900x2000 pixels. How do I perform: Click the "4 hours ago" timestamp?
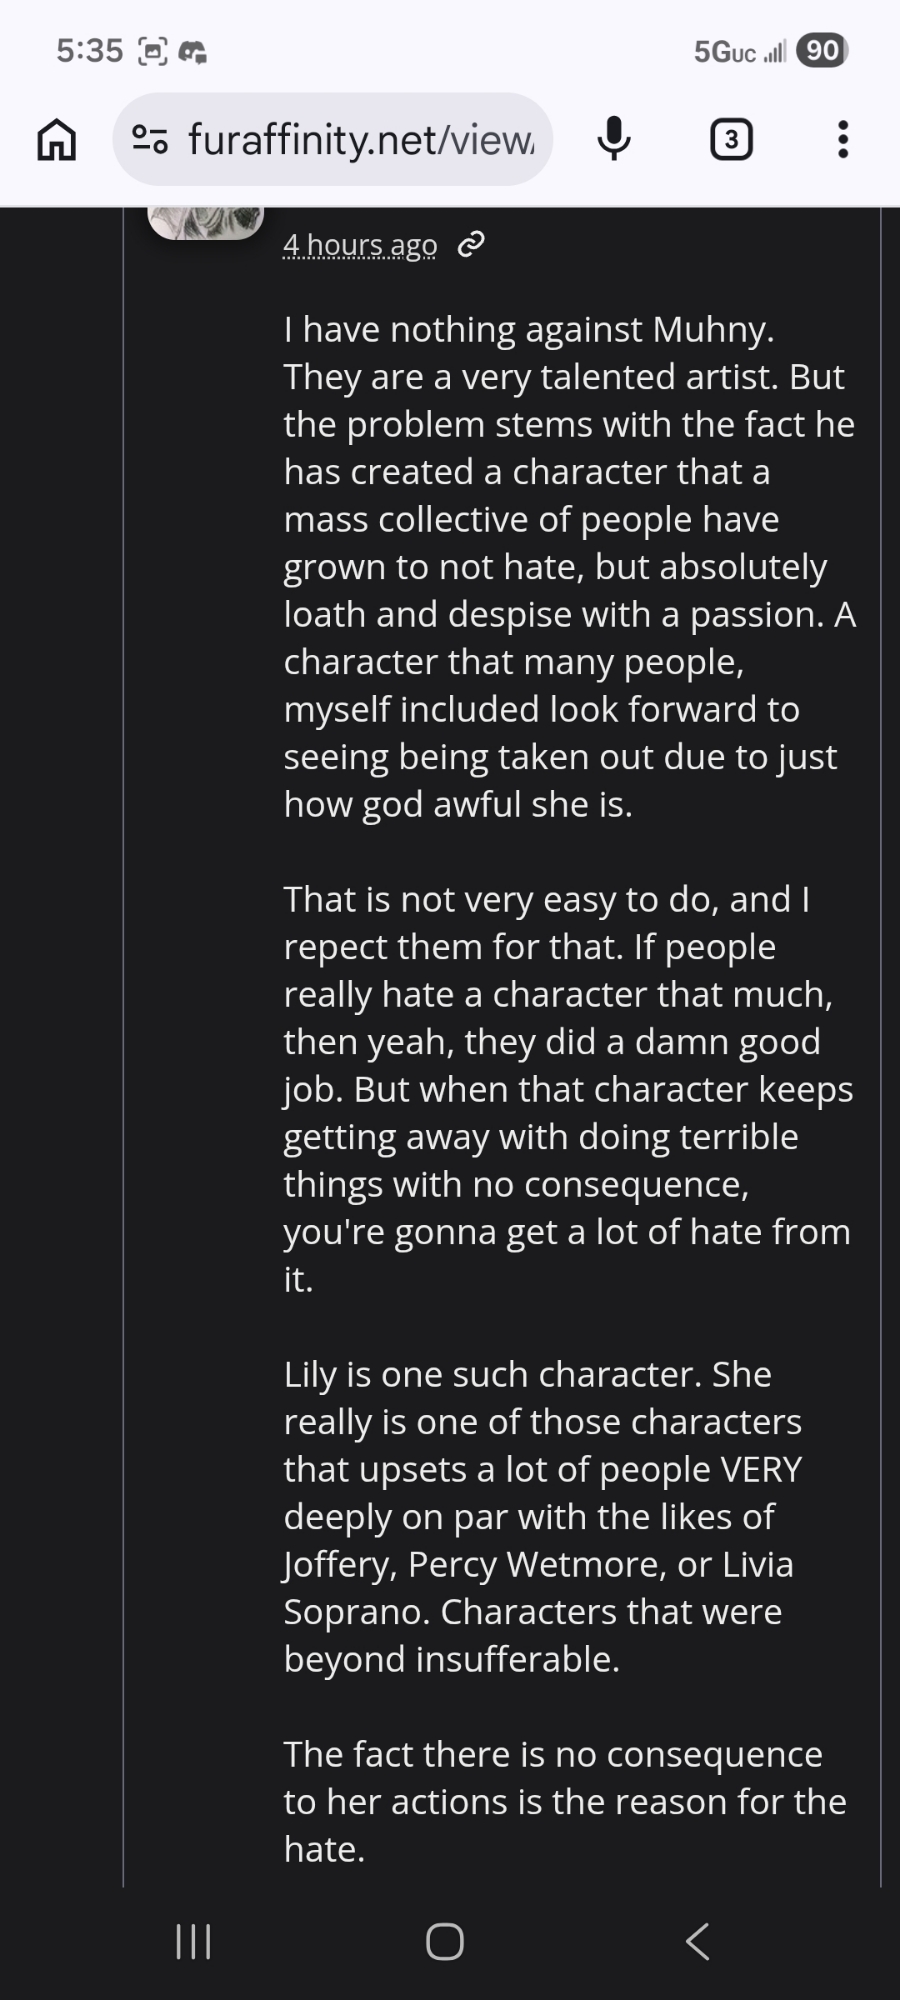(360, 244)
